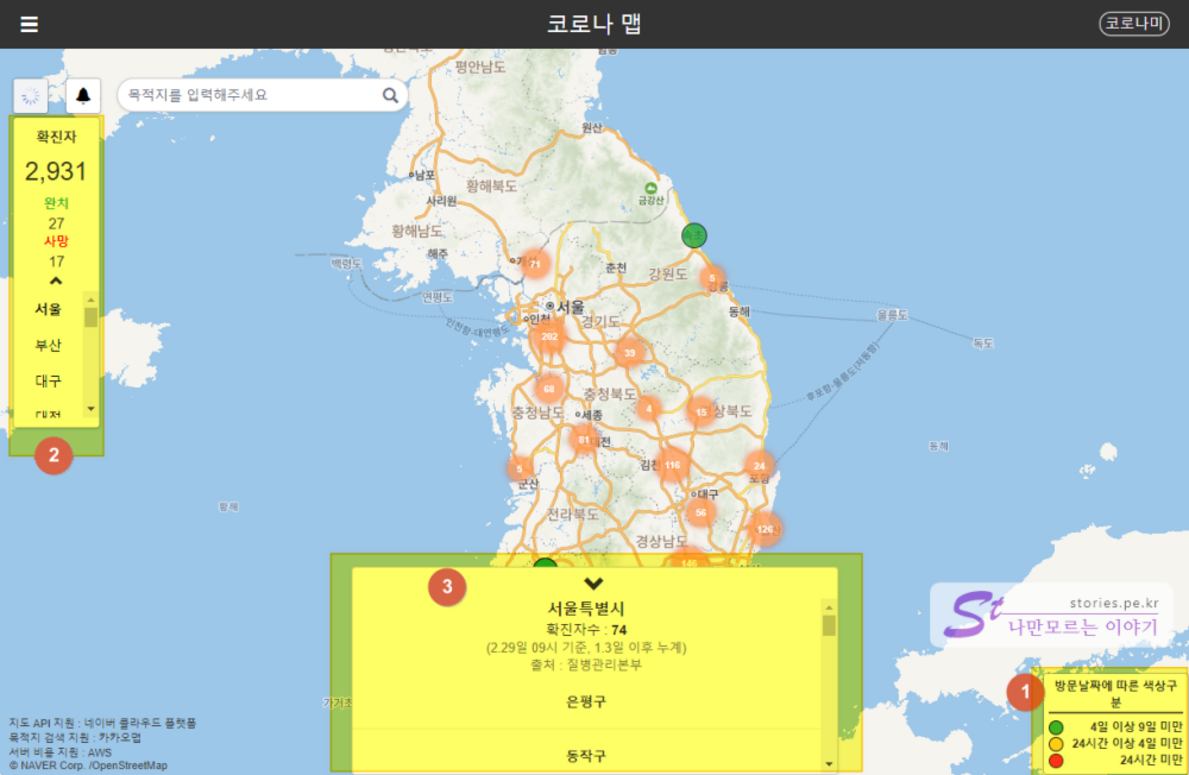Open the hamburger menu
The height and width of the screenshot is (775, 1189).
(29, 24)
